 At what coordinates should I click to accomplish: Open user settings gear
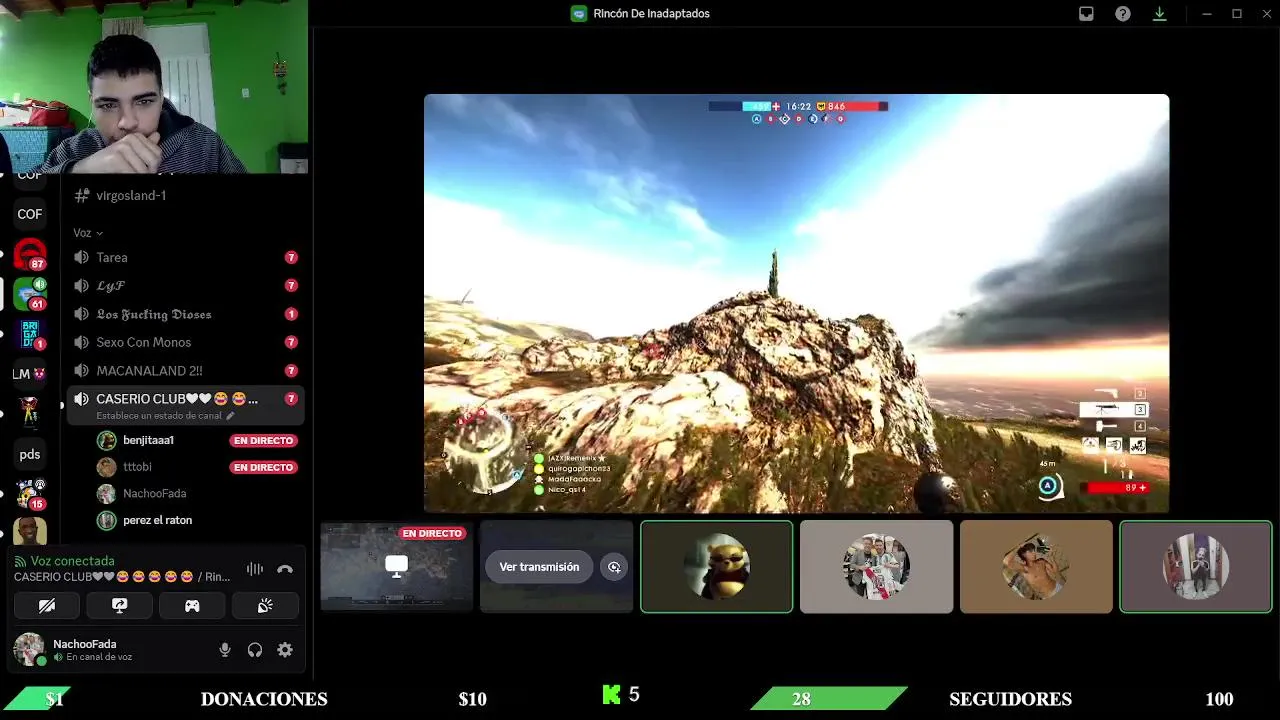[285, 650]
